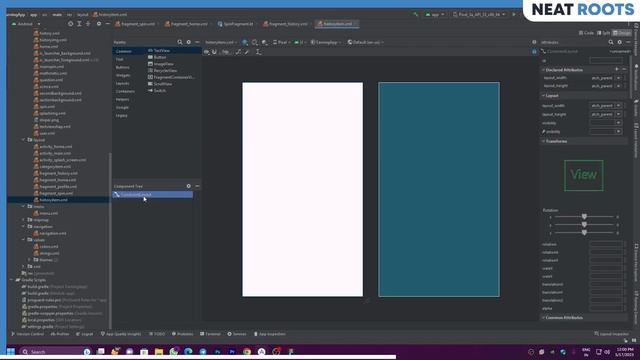The width and height of the screenshot is (640, 360).
Task: Open Attributes panel settings gear
Action: point(620,42)
